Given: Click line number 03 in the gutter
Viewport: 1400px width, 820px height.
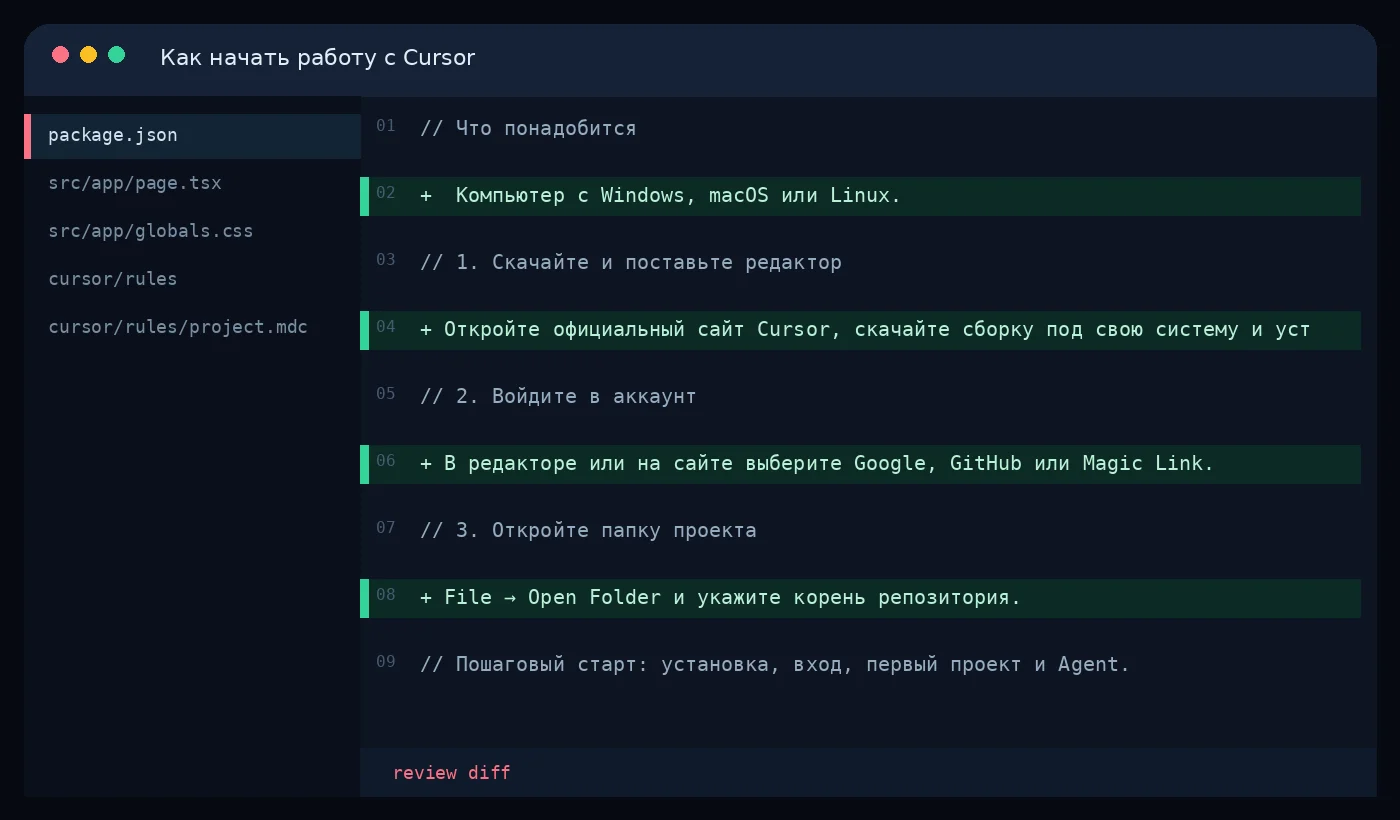Looking at the screenshot, I should 386,260.
